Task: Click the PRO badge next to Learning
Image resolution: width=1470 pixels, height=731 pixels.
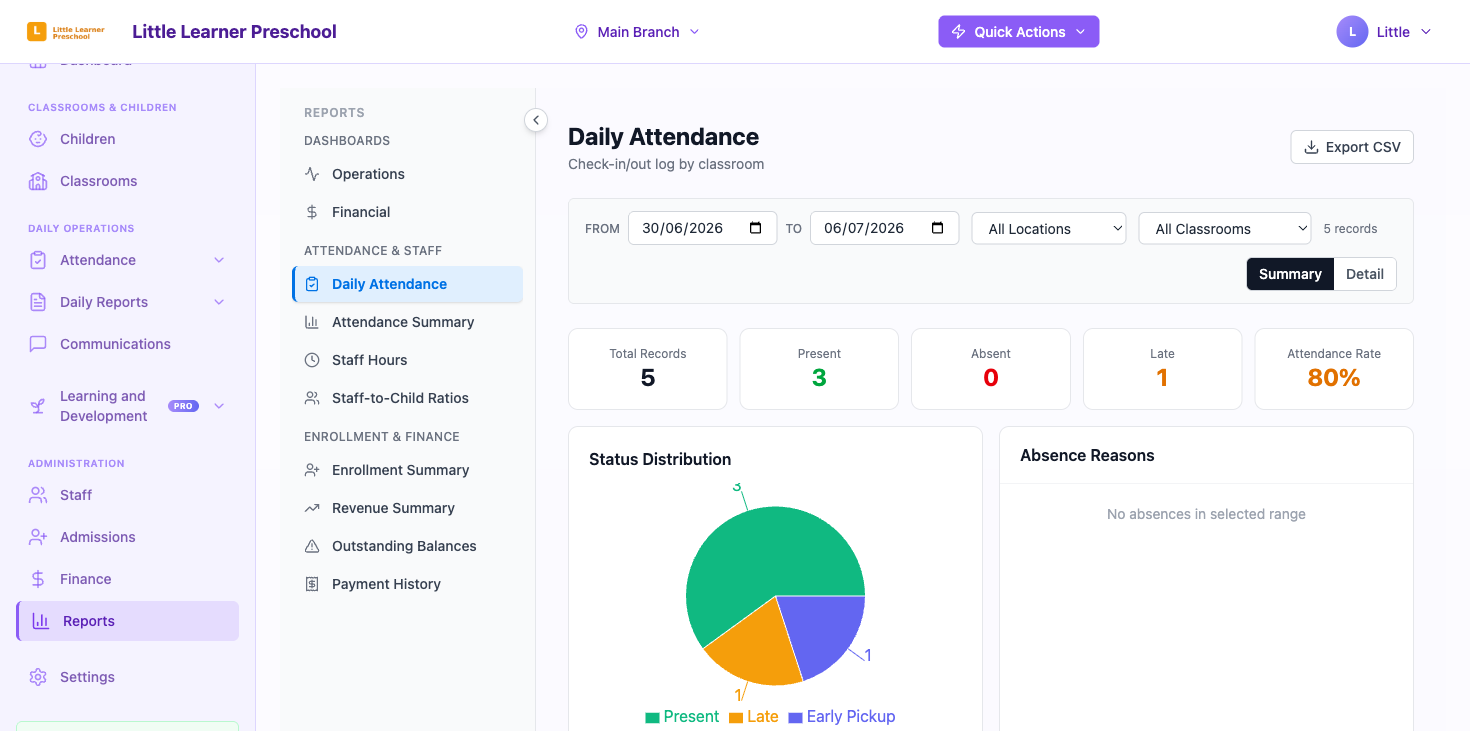Action: (x=183, y=406)
